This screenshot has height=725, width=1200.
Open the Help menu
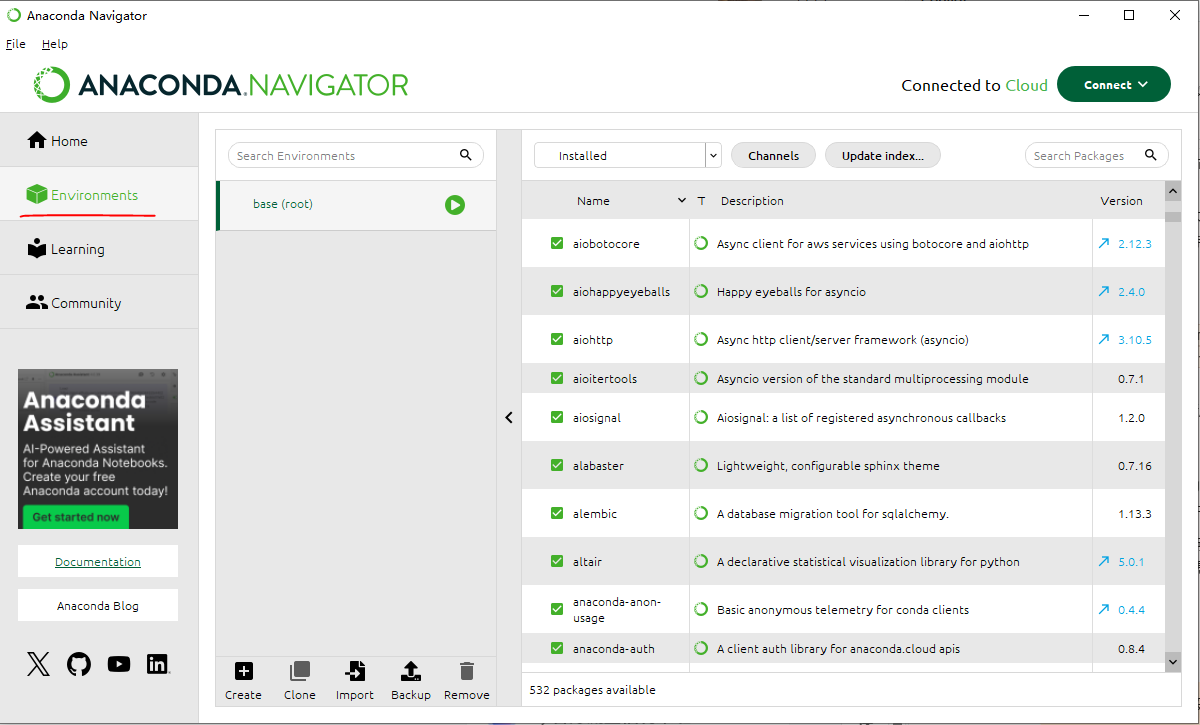tap(55, 44)
